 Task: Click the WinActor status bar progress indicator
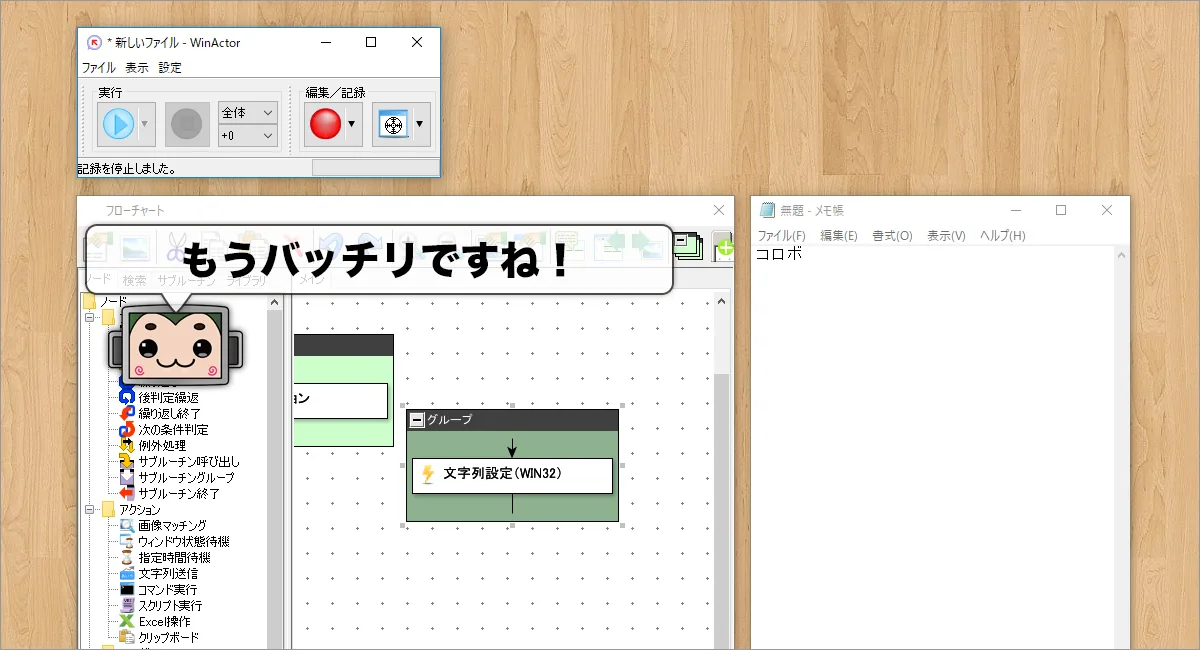point(375,167)
